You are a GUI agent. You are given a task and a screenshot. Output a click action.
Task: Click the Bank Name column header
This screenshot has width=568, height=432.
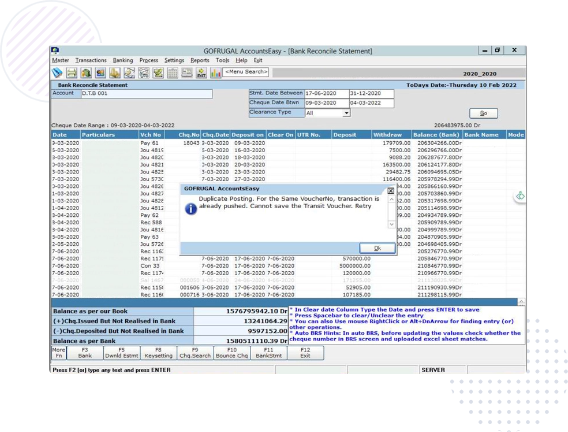485,135
